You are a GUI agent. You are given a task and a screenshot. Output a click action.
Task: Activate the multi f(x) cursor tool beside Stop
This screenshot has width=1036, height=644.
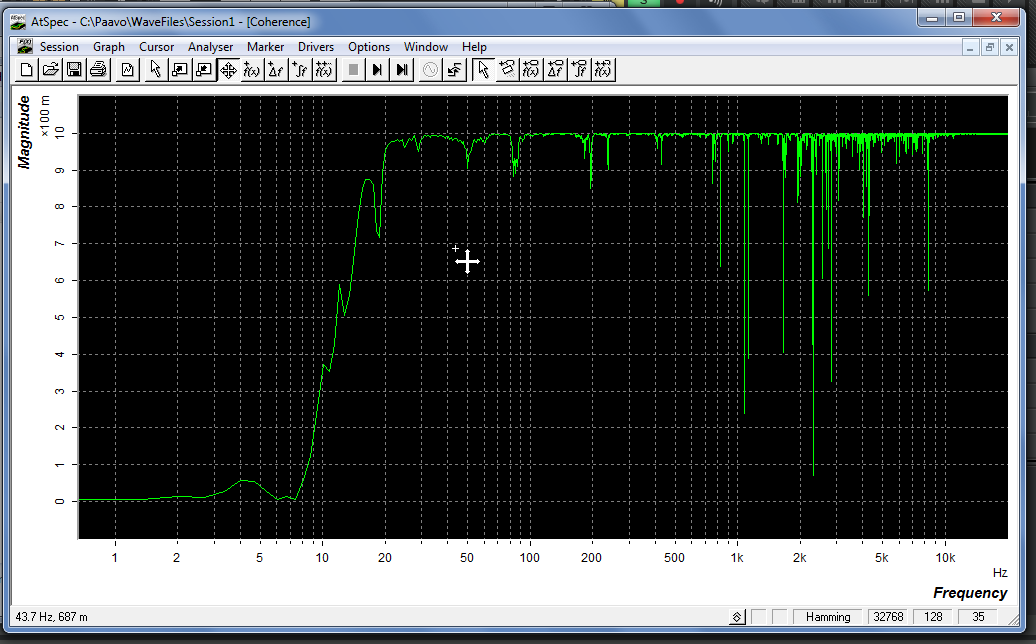[324, 69]
